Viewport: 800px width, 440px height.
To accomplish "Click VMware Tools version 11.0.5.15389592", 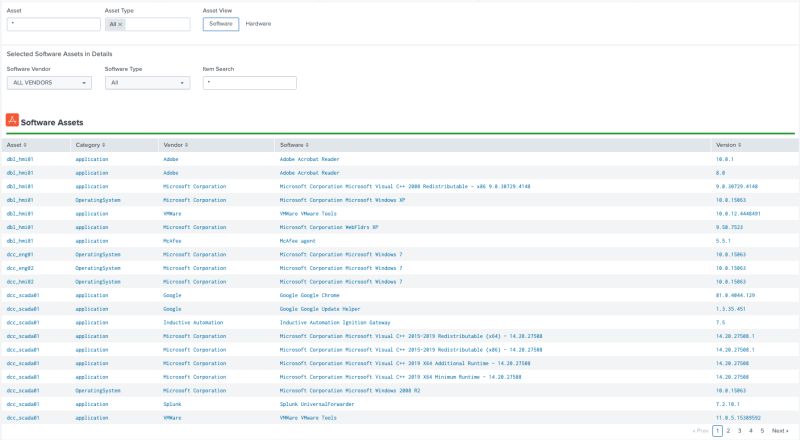I will (x=738, y=418).
